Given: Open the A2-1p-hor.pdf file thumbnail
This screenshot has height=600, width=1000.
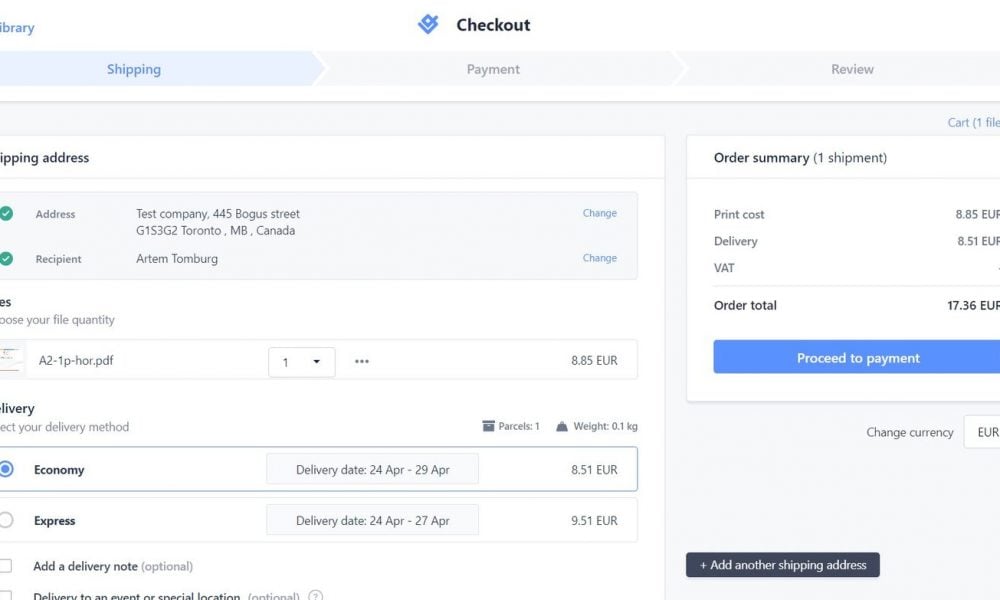Looking at the screenshot, I should [11, 360].
